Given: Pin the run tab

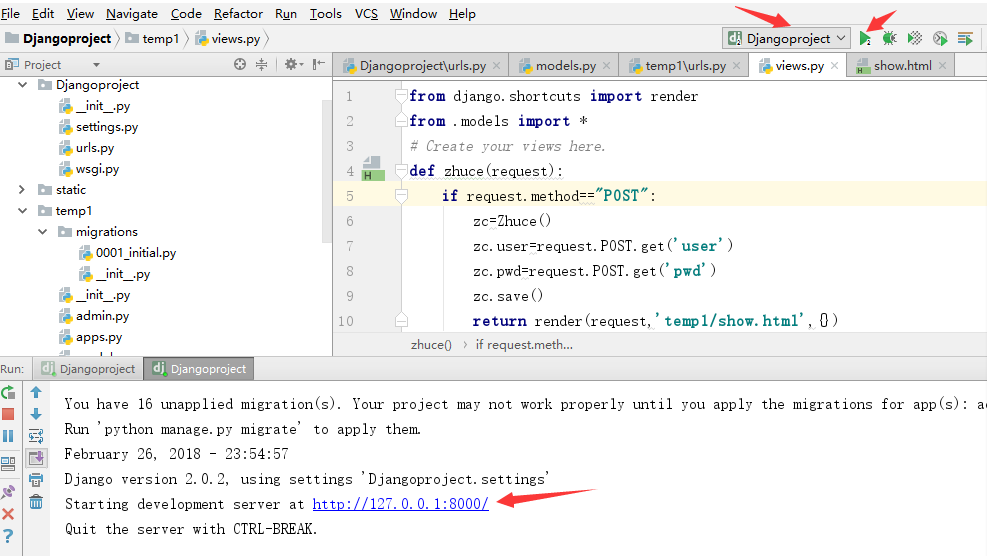Looking at the screenshot, I should click(8, 492).
